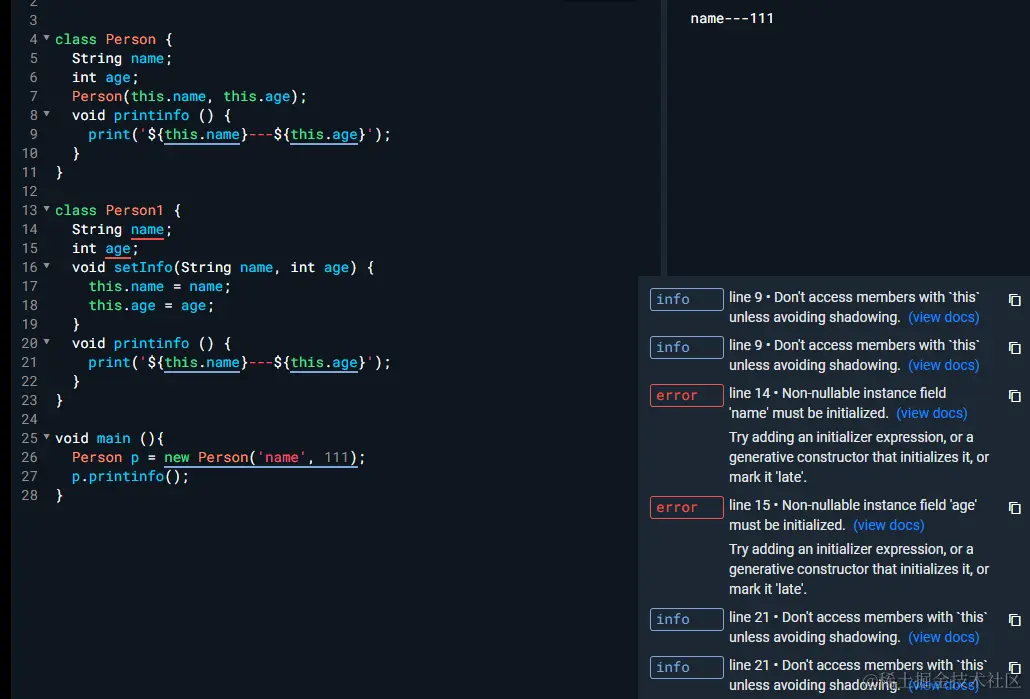Copy the first line 21 info message

point(1014,620)
